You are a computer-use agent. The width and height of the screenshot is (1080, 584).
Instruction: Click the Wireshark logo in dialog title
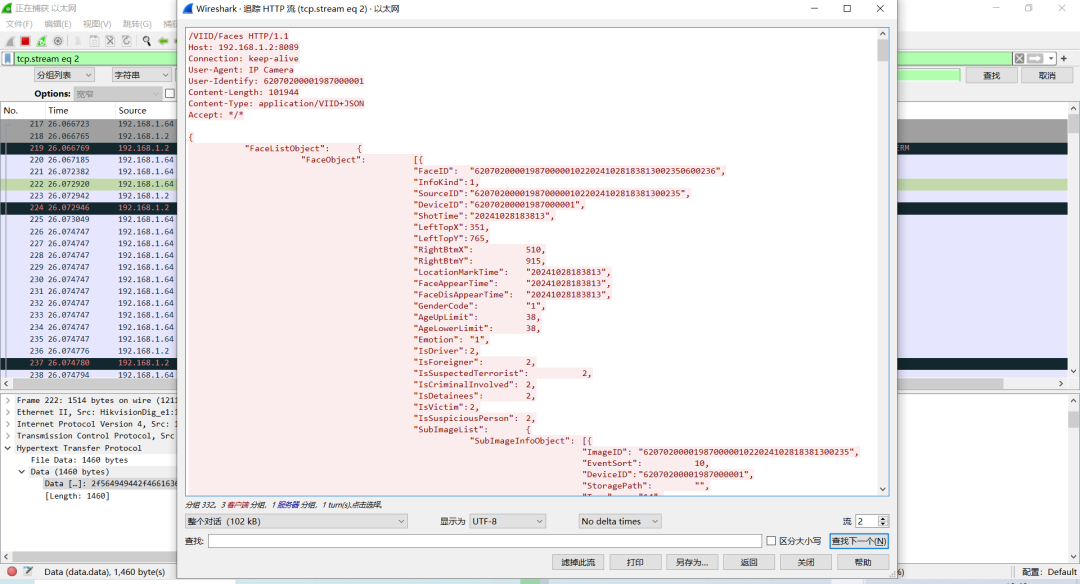click(187, 9)
